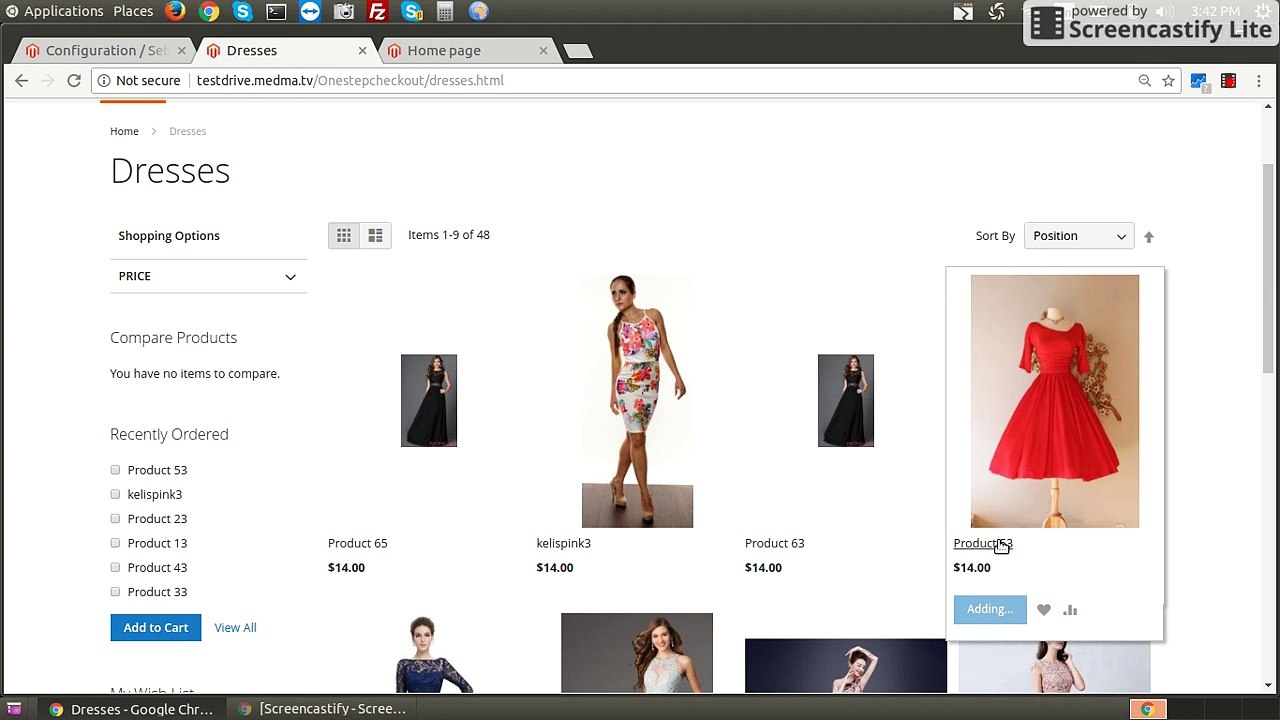This screenshot has width=1280, height=720.
Task: Open the Sort By Position dropdown
Action: (x=1079, y=236)
